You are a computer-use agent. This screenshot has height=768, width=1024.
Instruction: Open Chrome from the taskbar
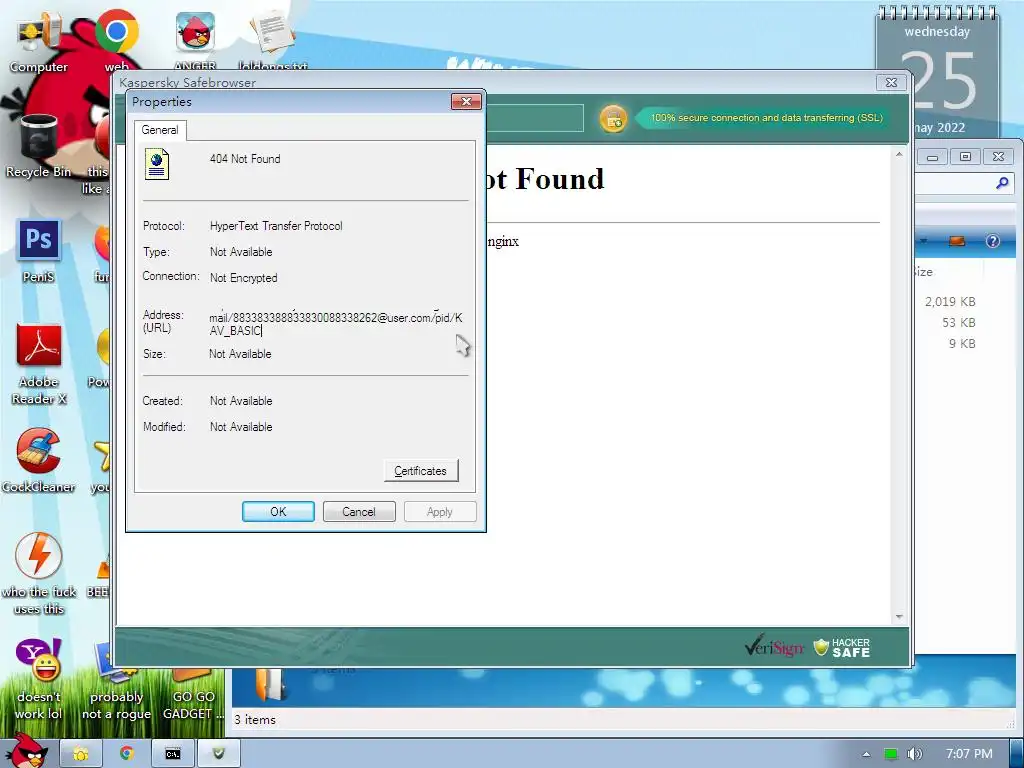point(126,754)
